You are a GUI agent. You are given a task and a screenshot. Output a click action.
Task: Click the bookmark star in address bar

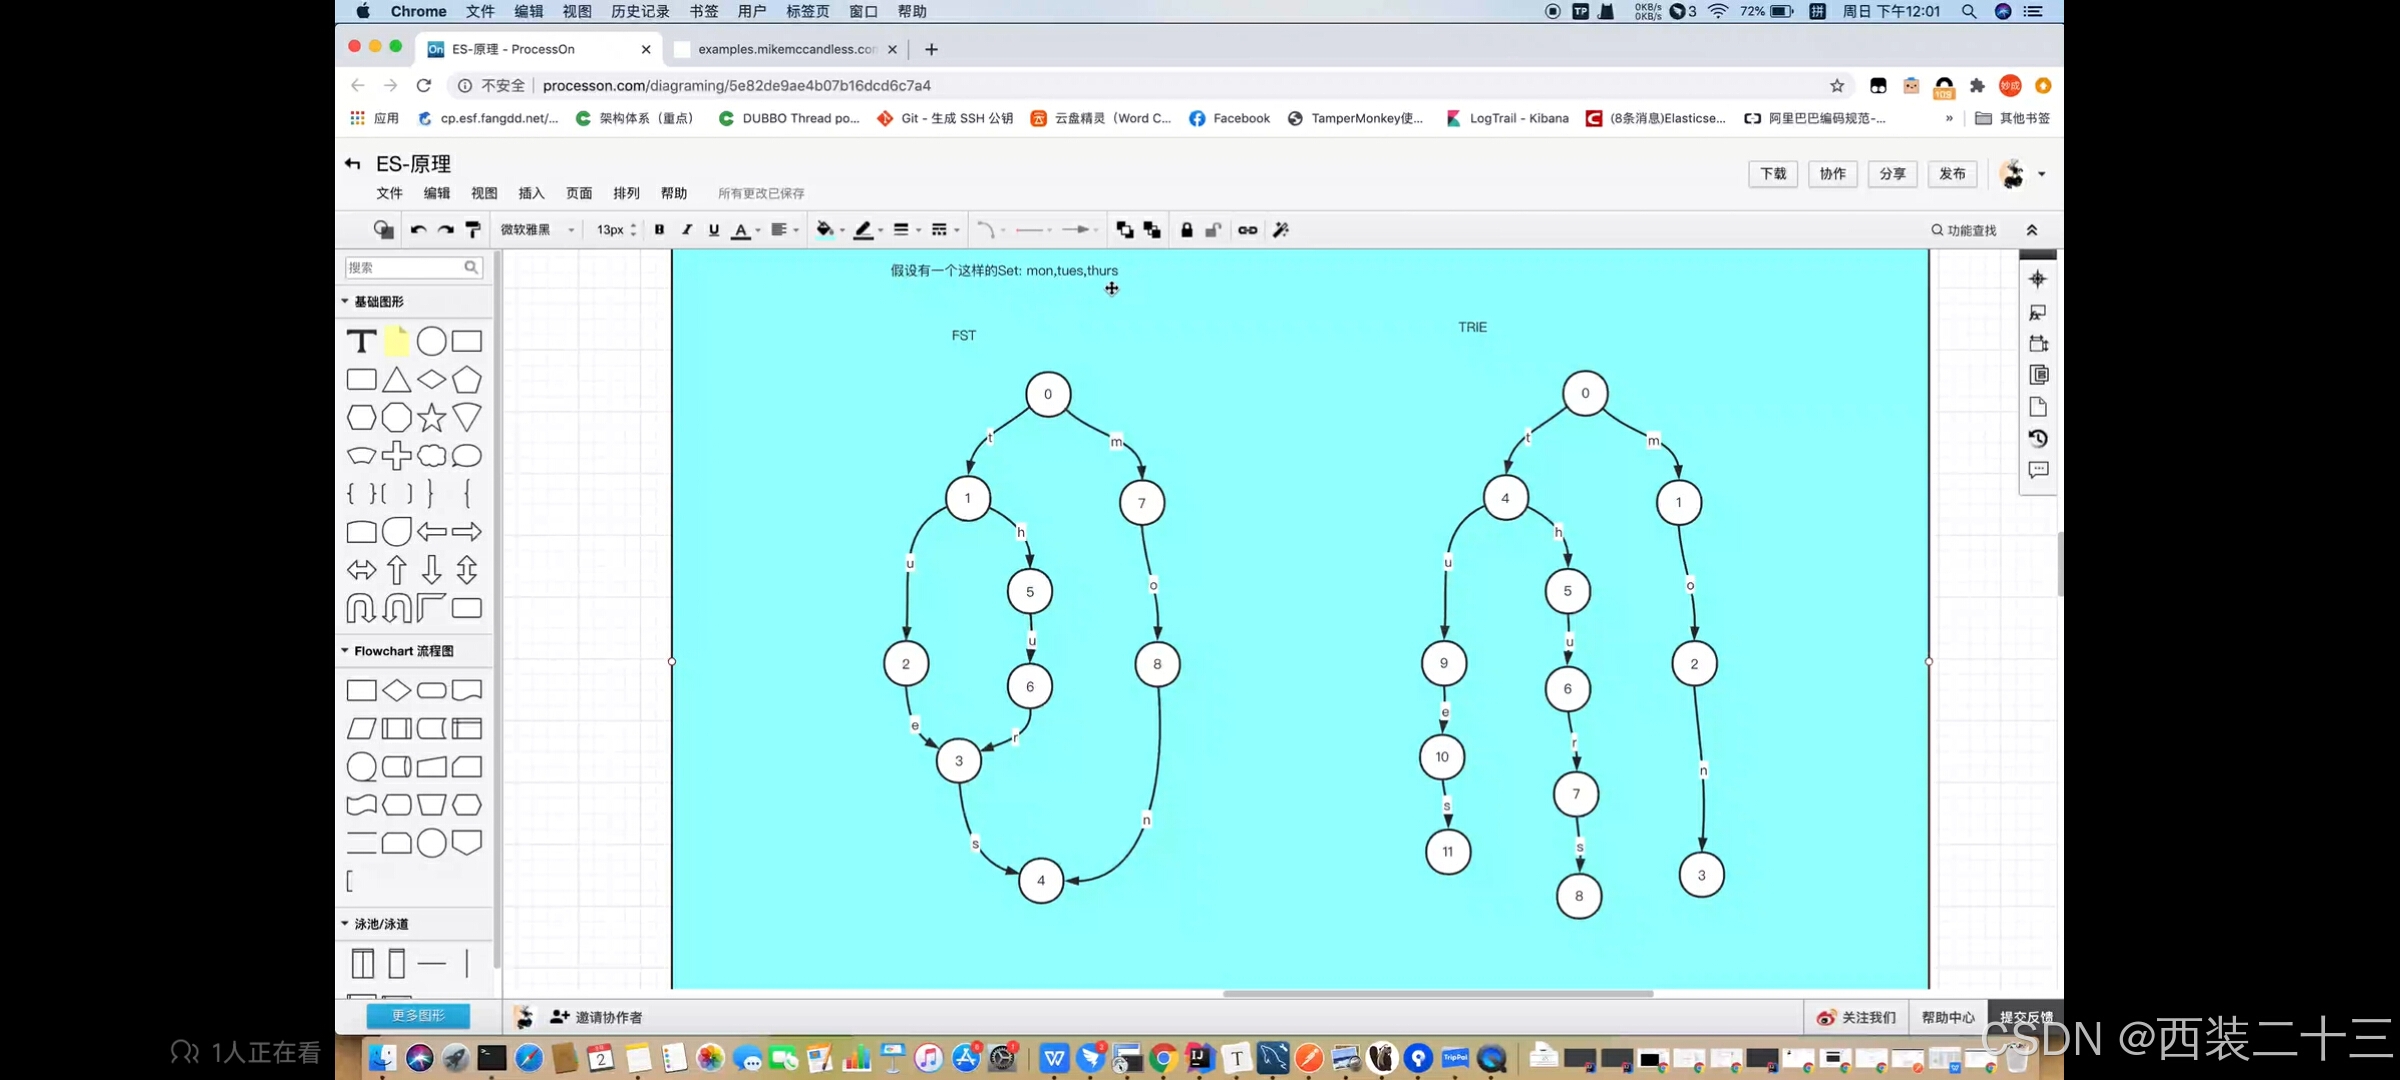tap(1837, 86)
